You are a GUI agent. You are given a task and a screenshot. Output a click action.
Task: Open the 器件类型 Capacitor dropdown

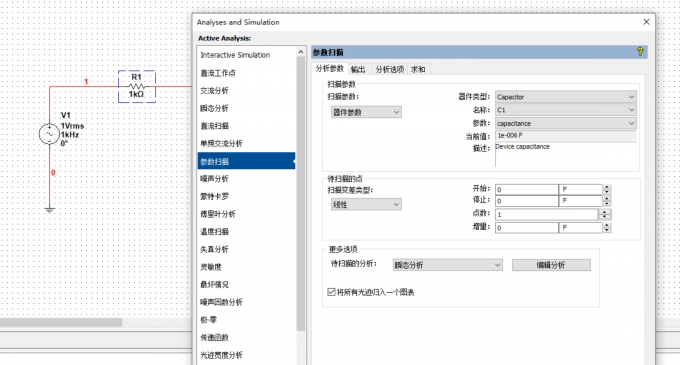point(566,97)
